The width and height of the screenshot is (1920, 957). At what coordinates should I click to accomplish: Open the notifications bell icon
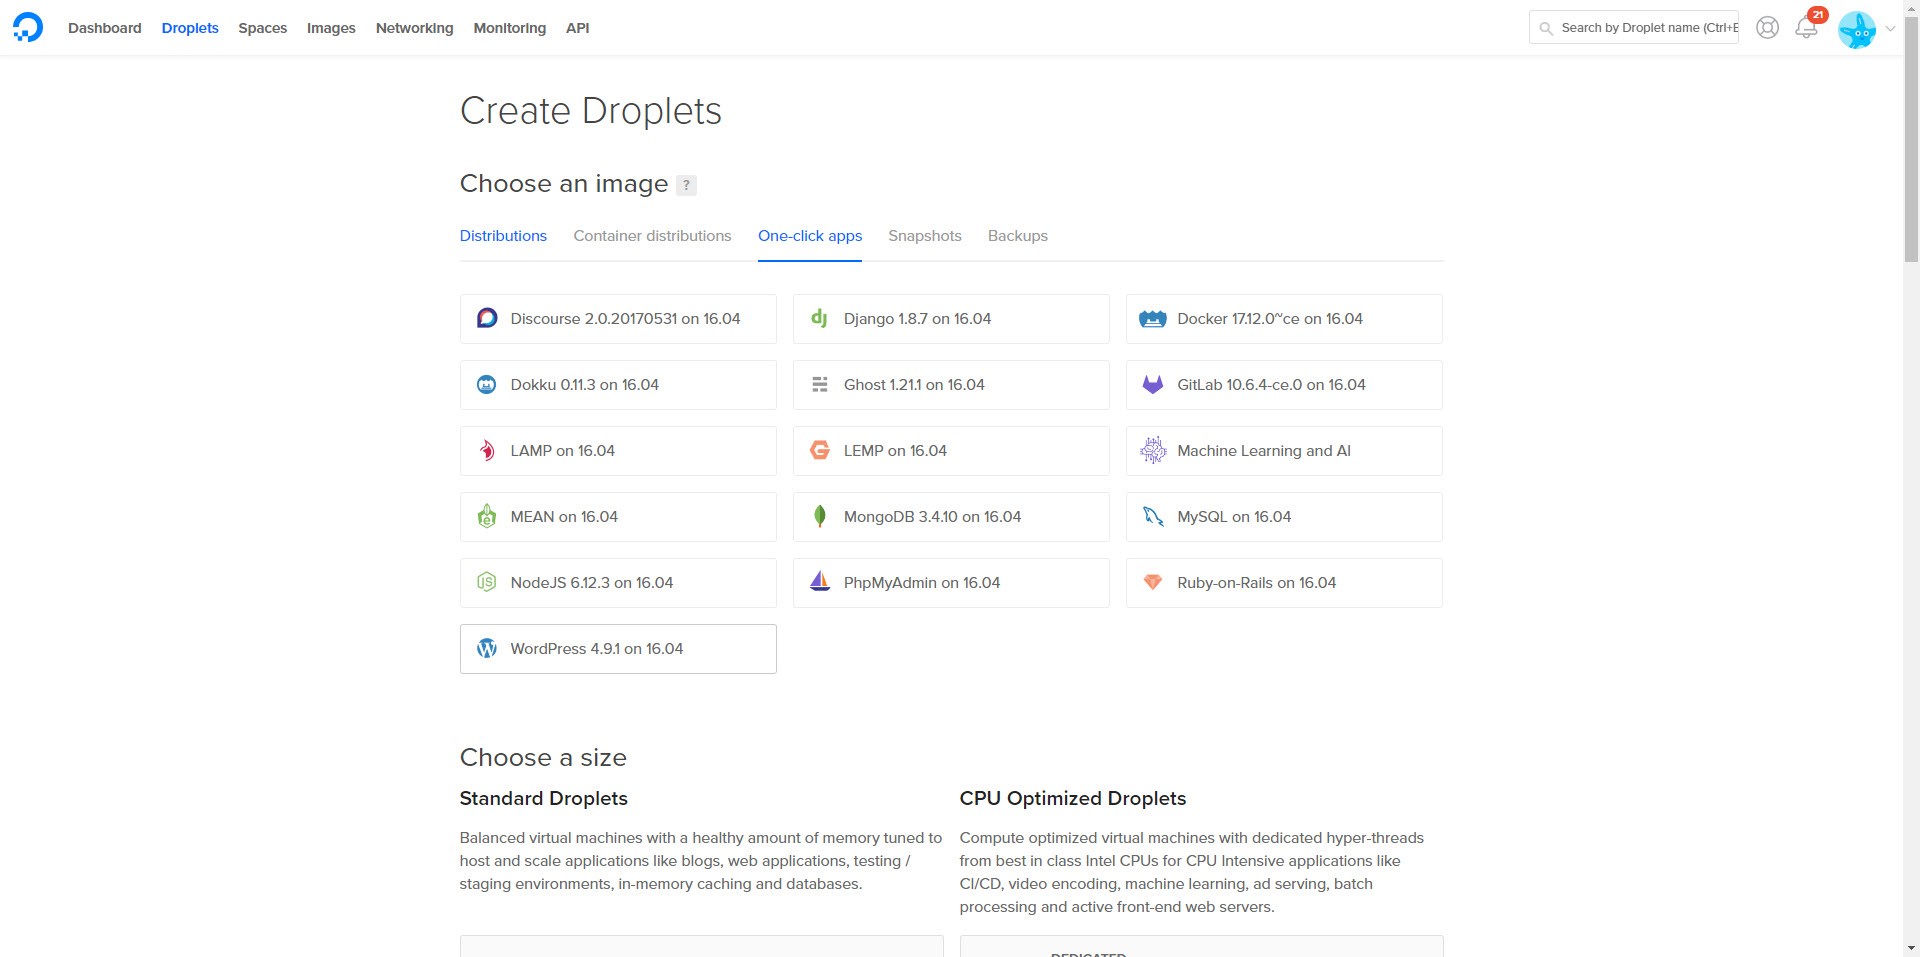[x=1806, y=28]
